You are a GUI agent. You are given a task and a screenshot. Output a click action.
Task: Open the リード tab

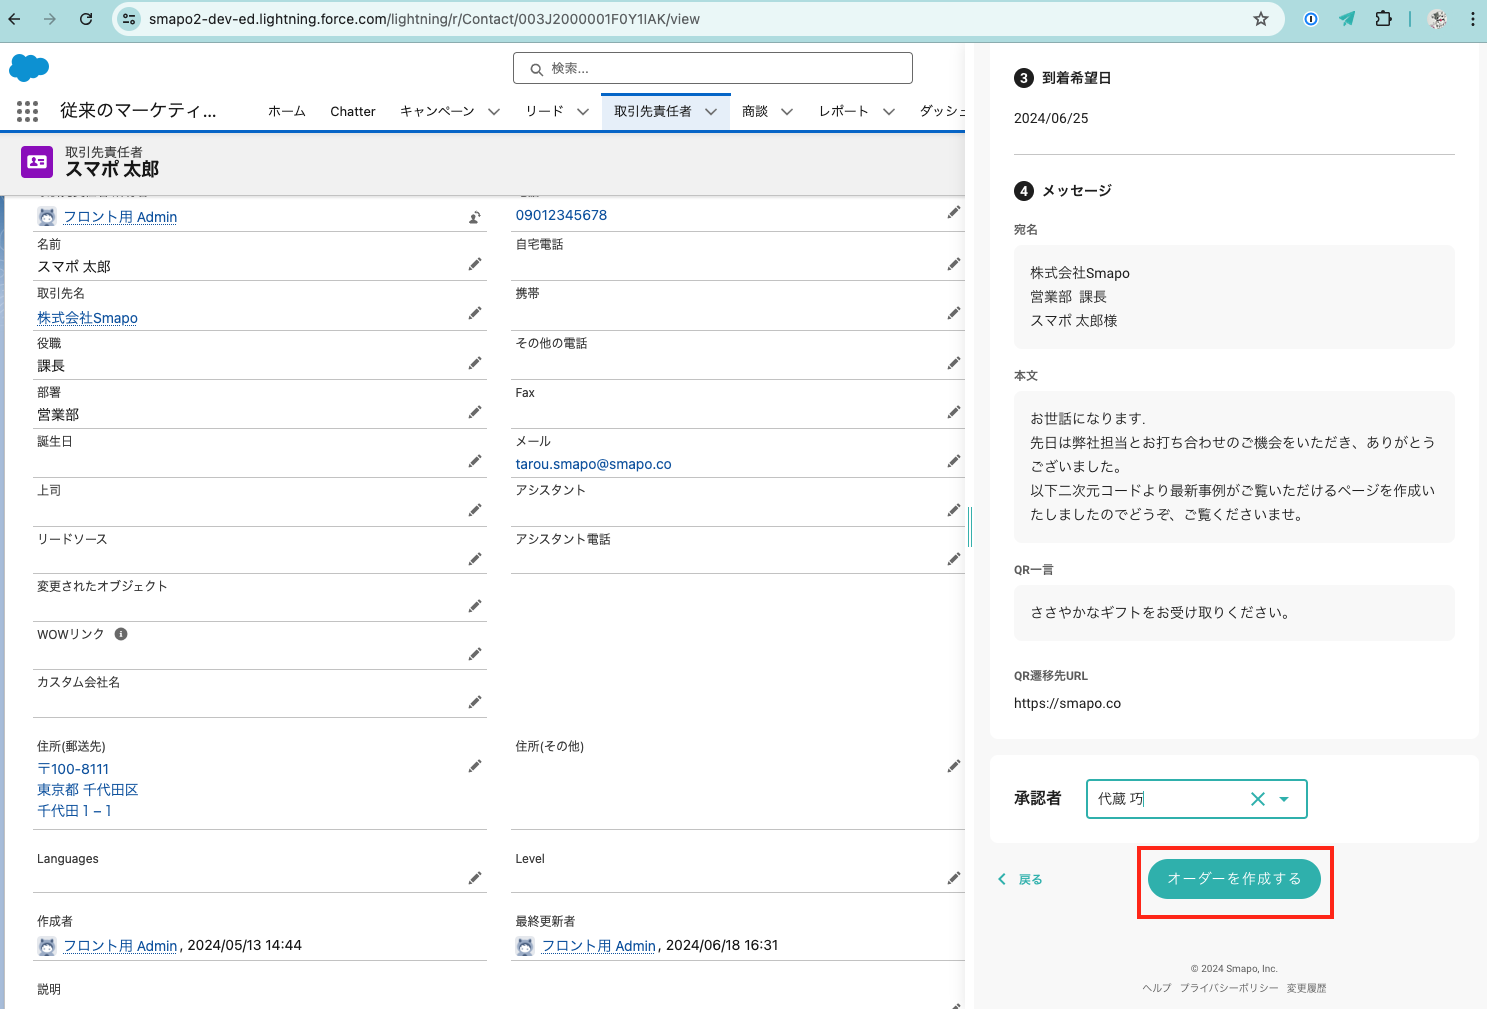(x=545, y=111)
